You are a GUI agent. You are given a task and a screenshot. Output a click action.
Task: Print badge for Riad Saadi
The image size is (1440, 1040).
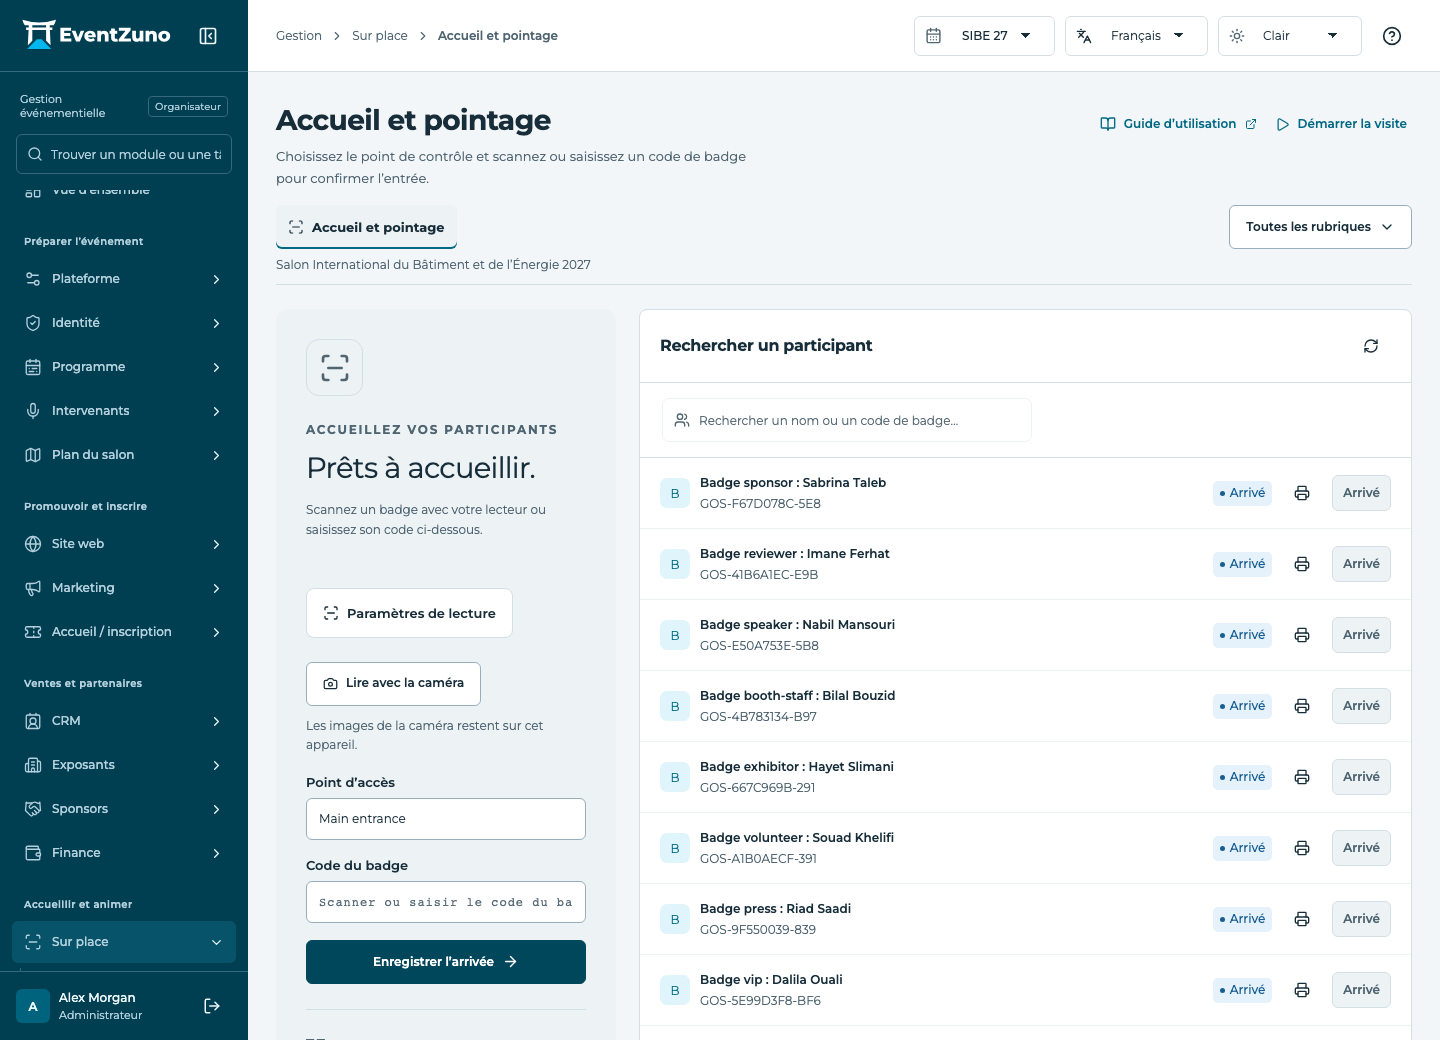[1302, 919]
